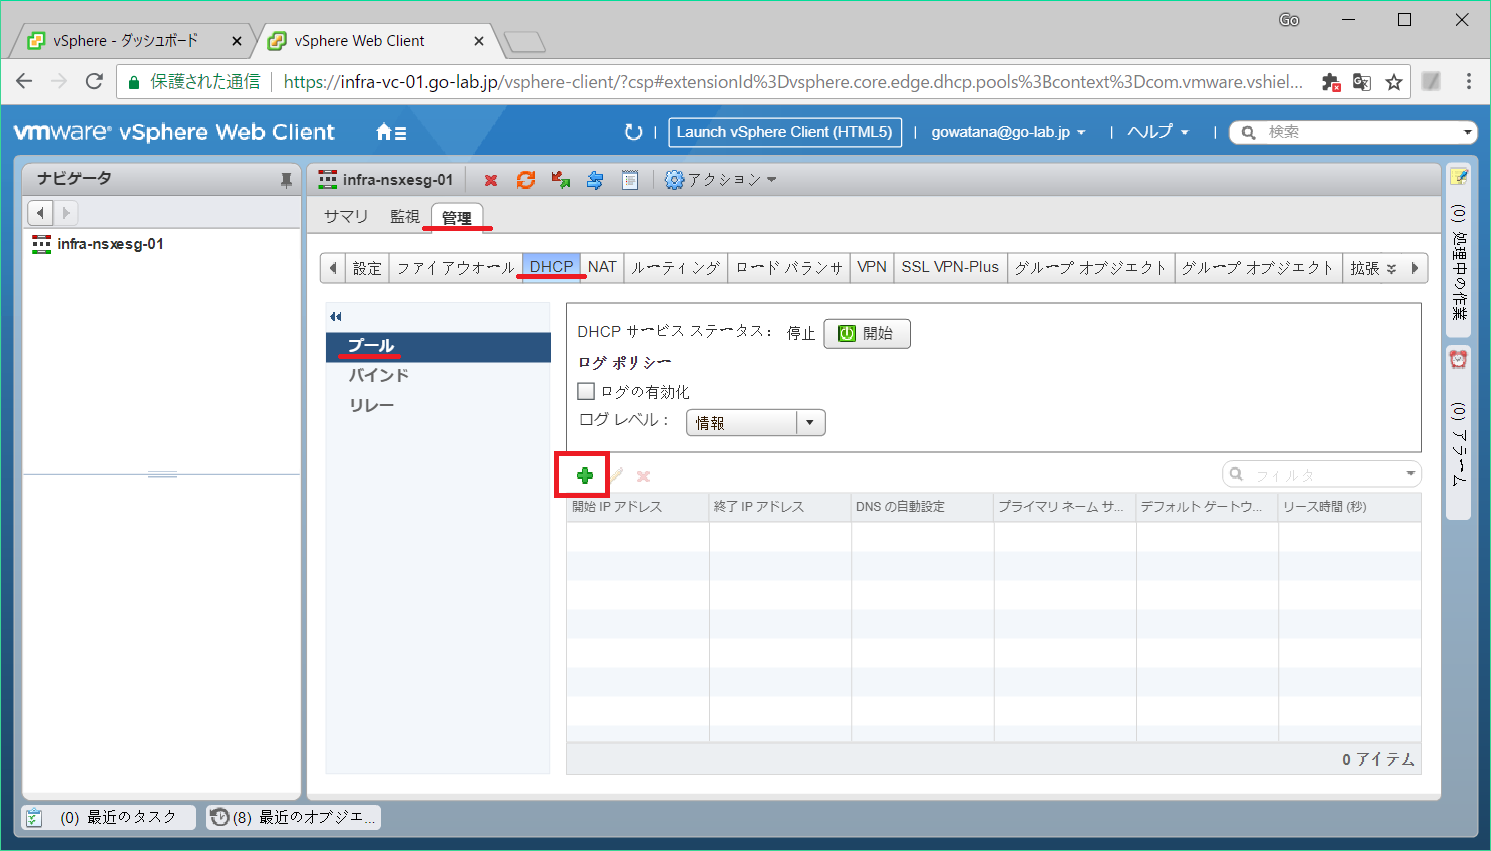Sort by the リース時間 (秒) column header

1350,507
